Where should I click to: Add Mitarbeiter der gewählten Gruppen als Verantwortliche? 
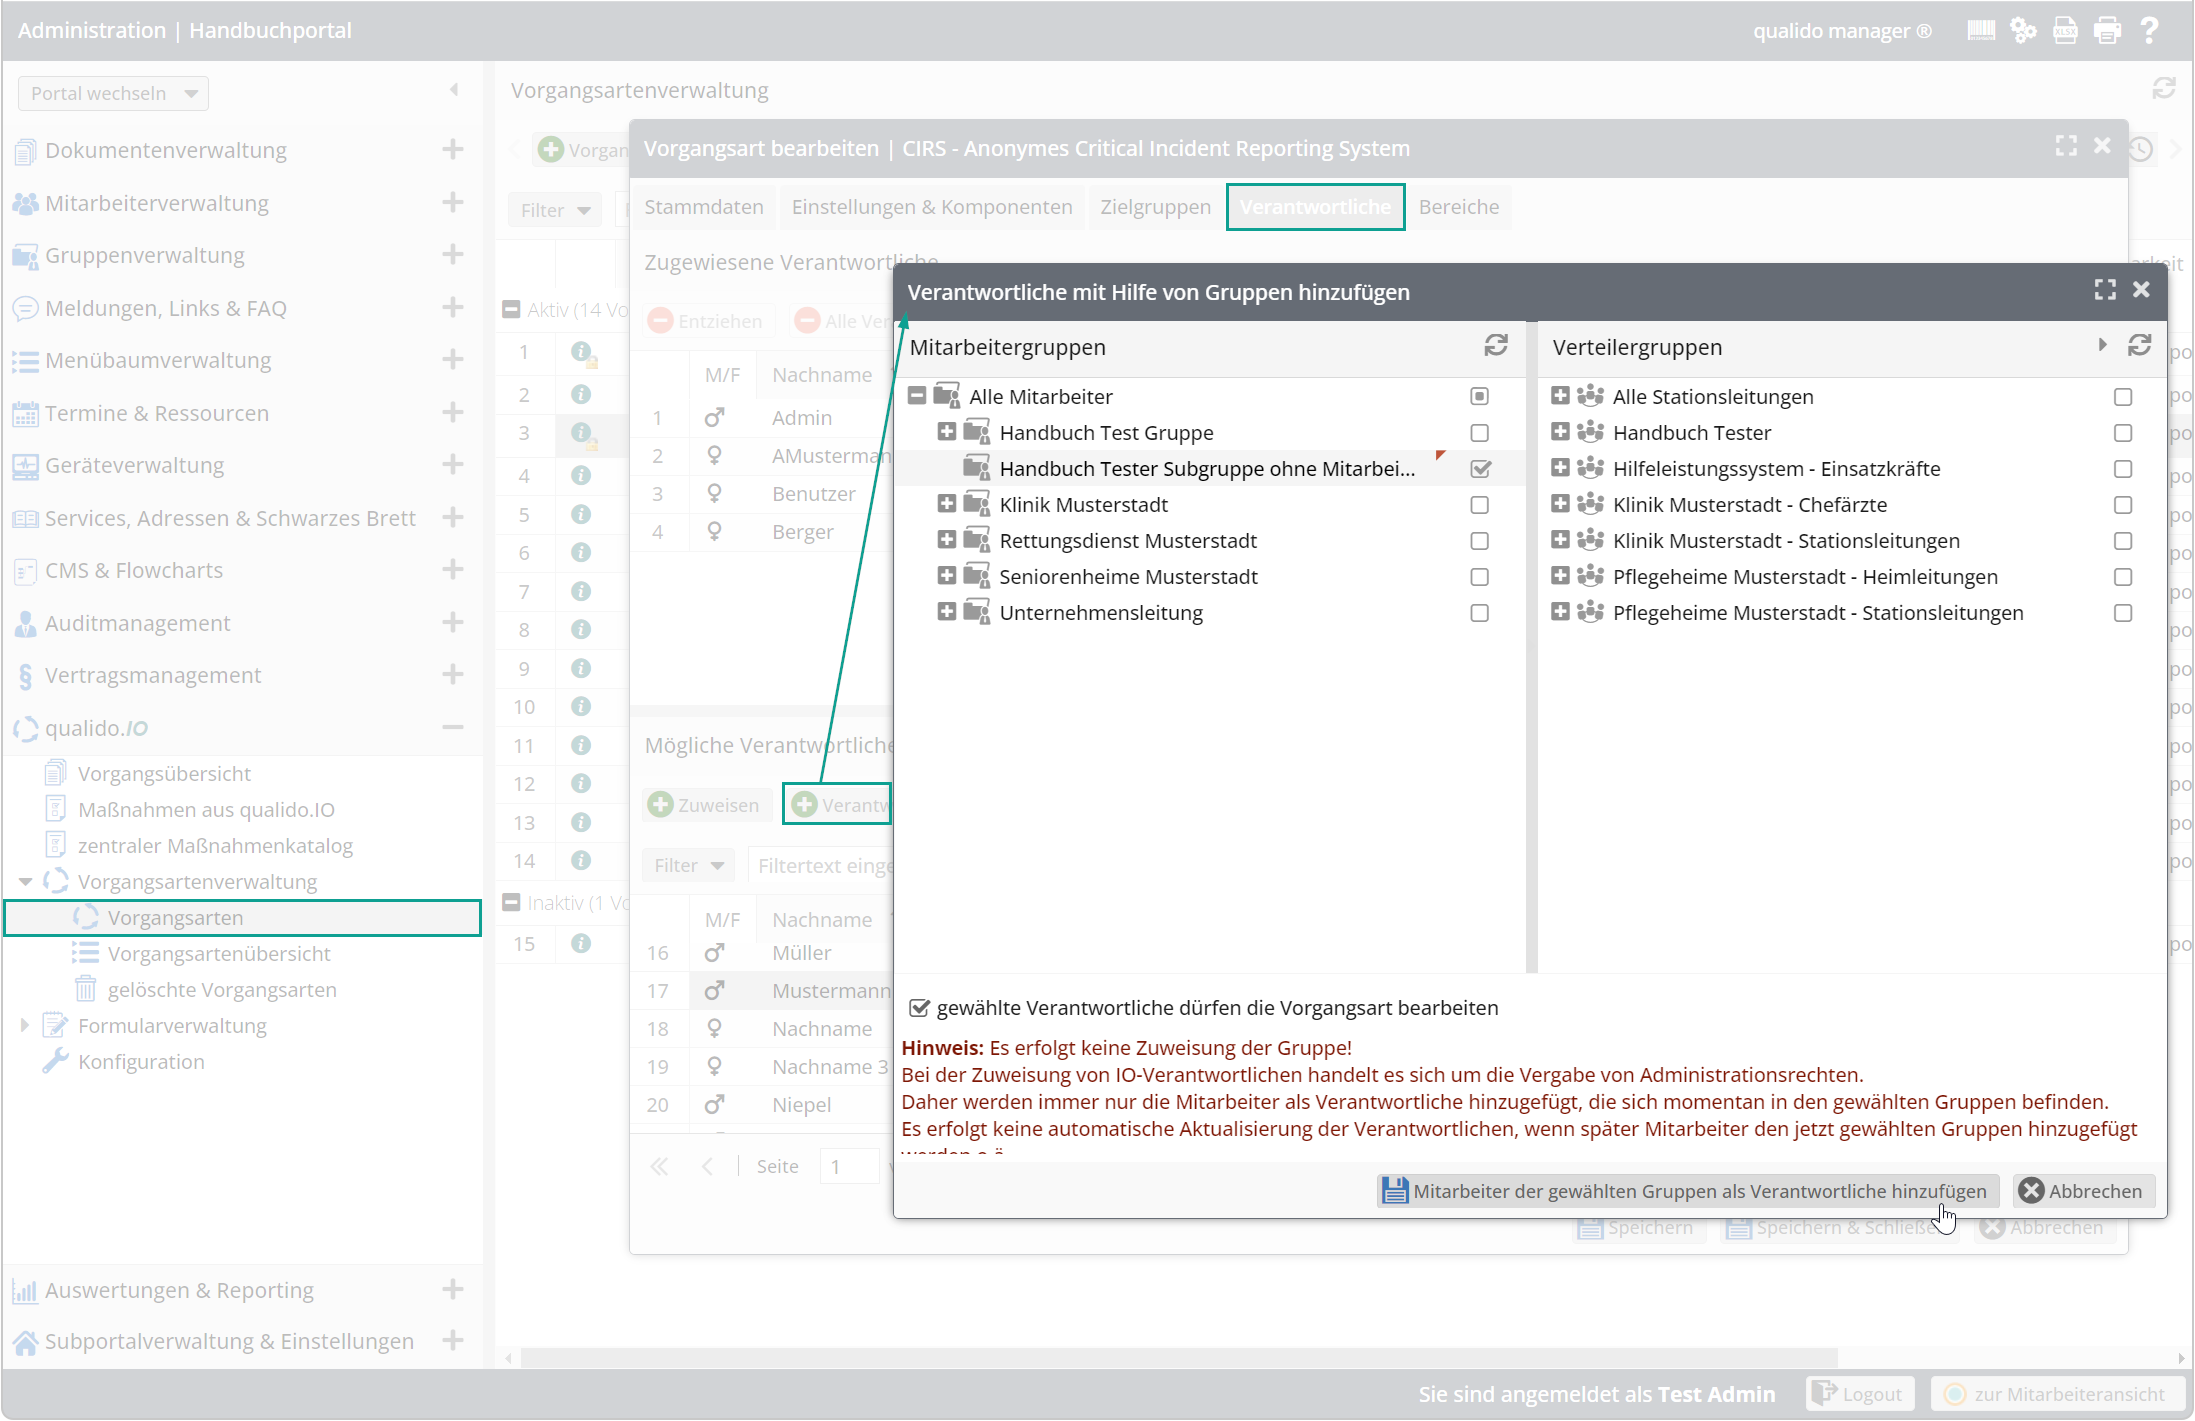click(x=1687, y=1191)
